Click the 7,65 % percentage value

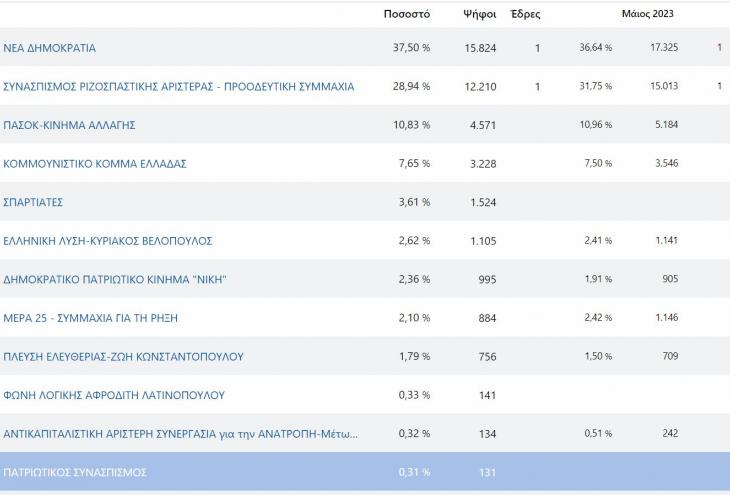(x=414, y=163)
